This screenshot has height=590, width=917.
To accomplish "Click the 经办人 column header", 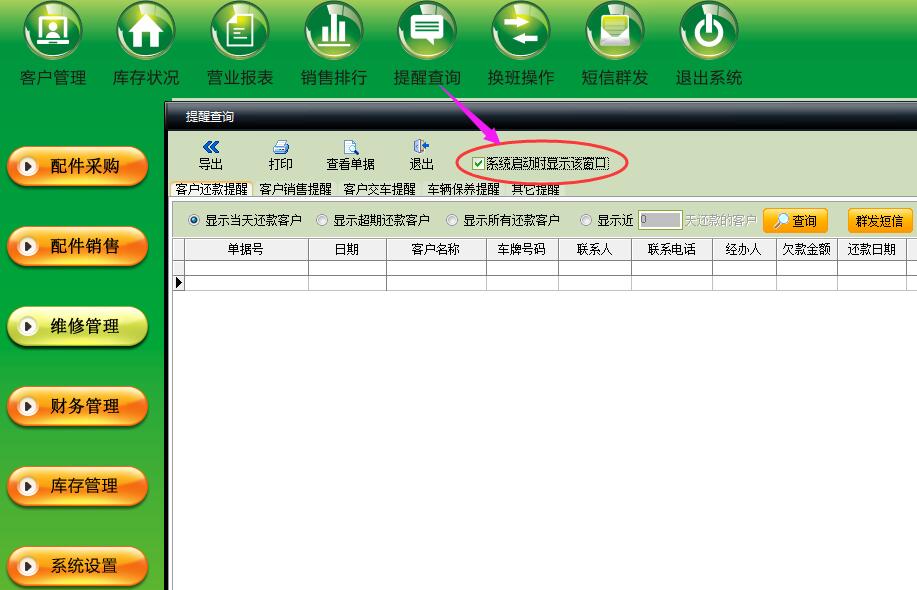I will 744,249.
